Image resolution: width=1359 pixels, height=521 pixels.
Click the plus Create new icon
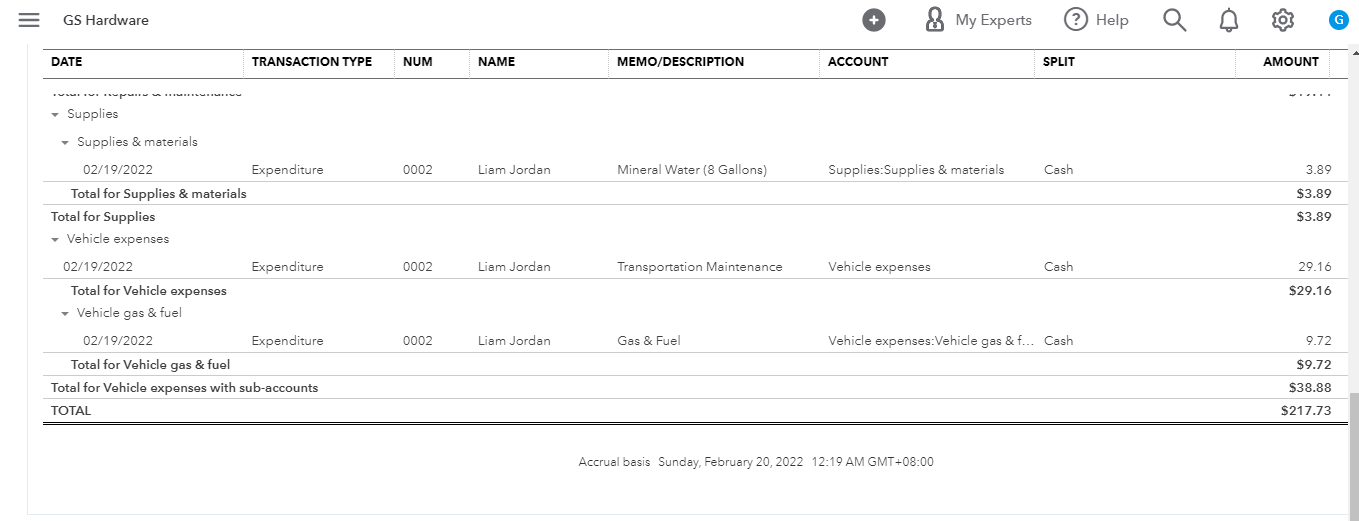(x=874, y=20)
